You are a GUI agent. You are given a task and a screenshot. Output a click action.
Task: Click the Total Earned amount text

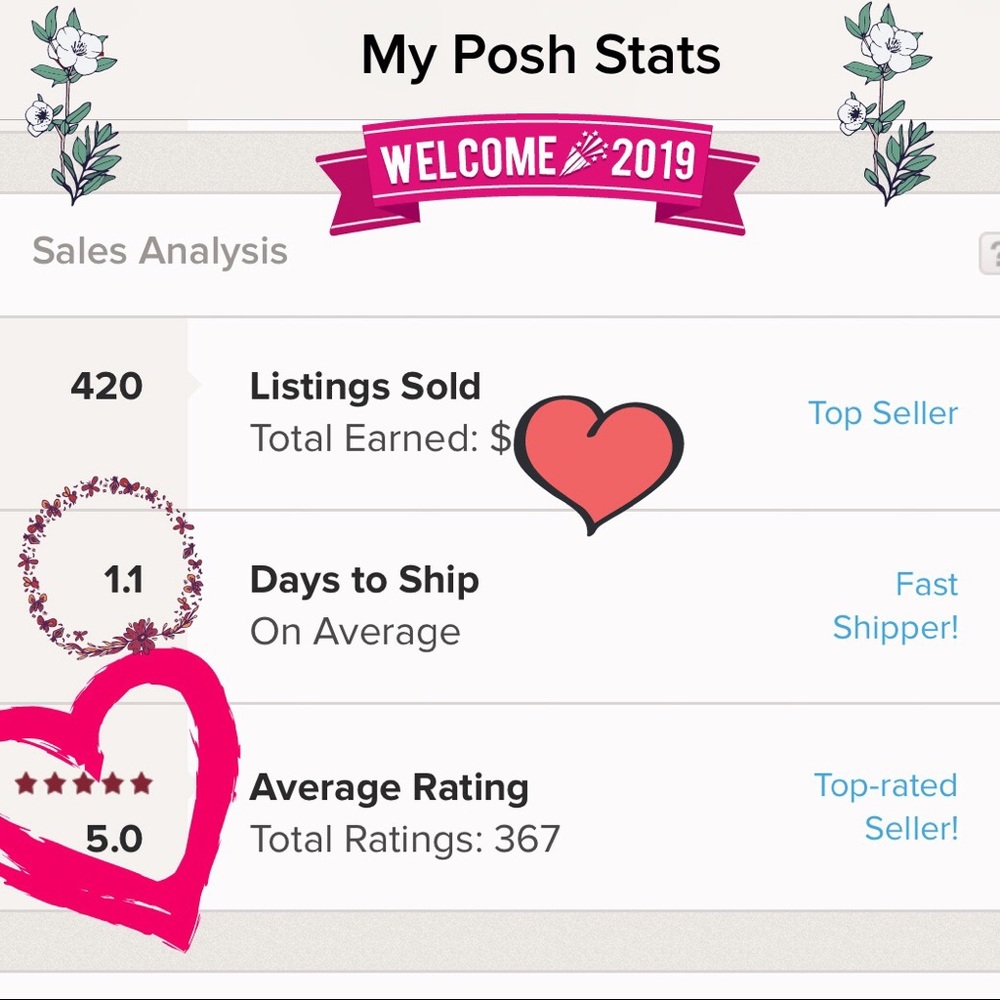pos(380,438)
